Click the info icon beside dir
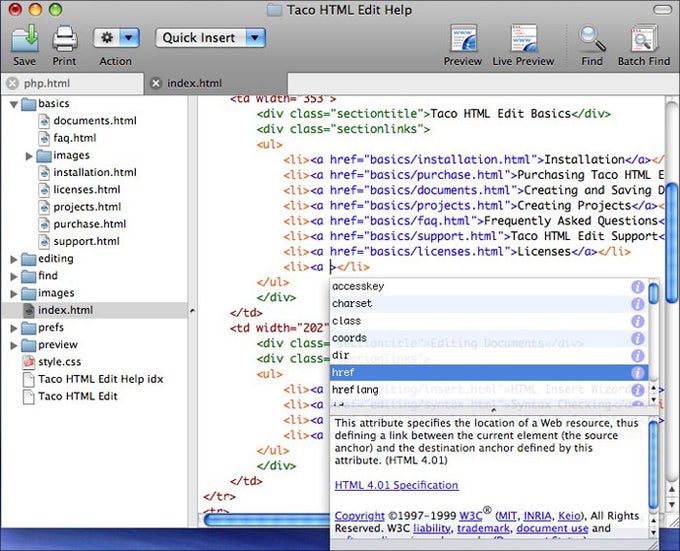This screenshot has width=680, height=551. point(637,356)
